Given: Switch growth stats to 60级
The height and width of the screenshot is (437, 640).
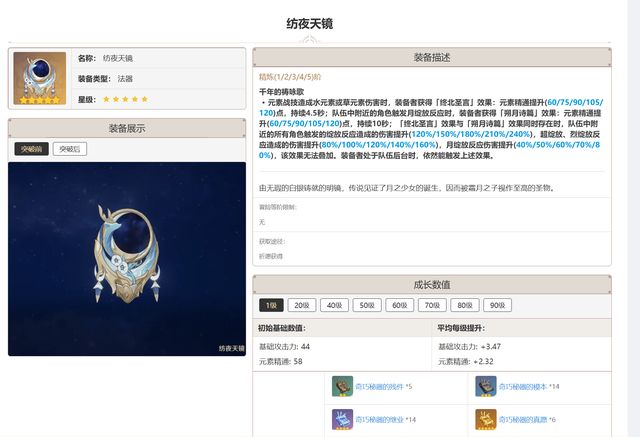Looking at the screenshot, I should [400, 305].
